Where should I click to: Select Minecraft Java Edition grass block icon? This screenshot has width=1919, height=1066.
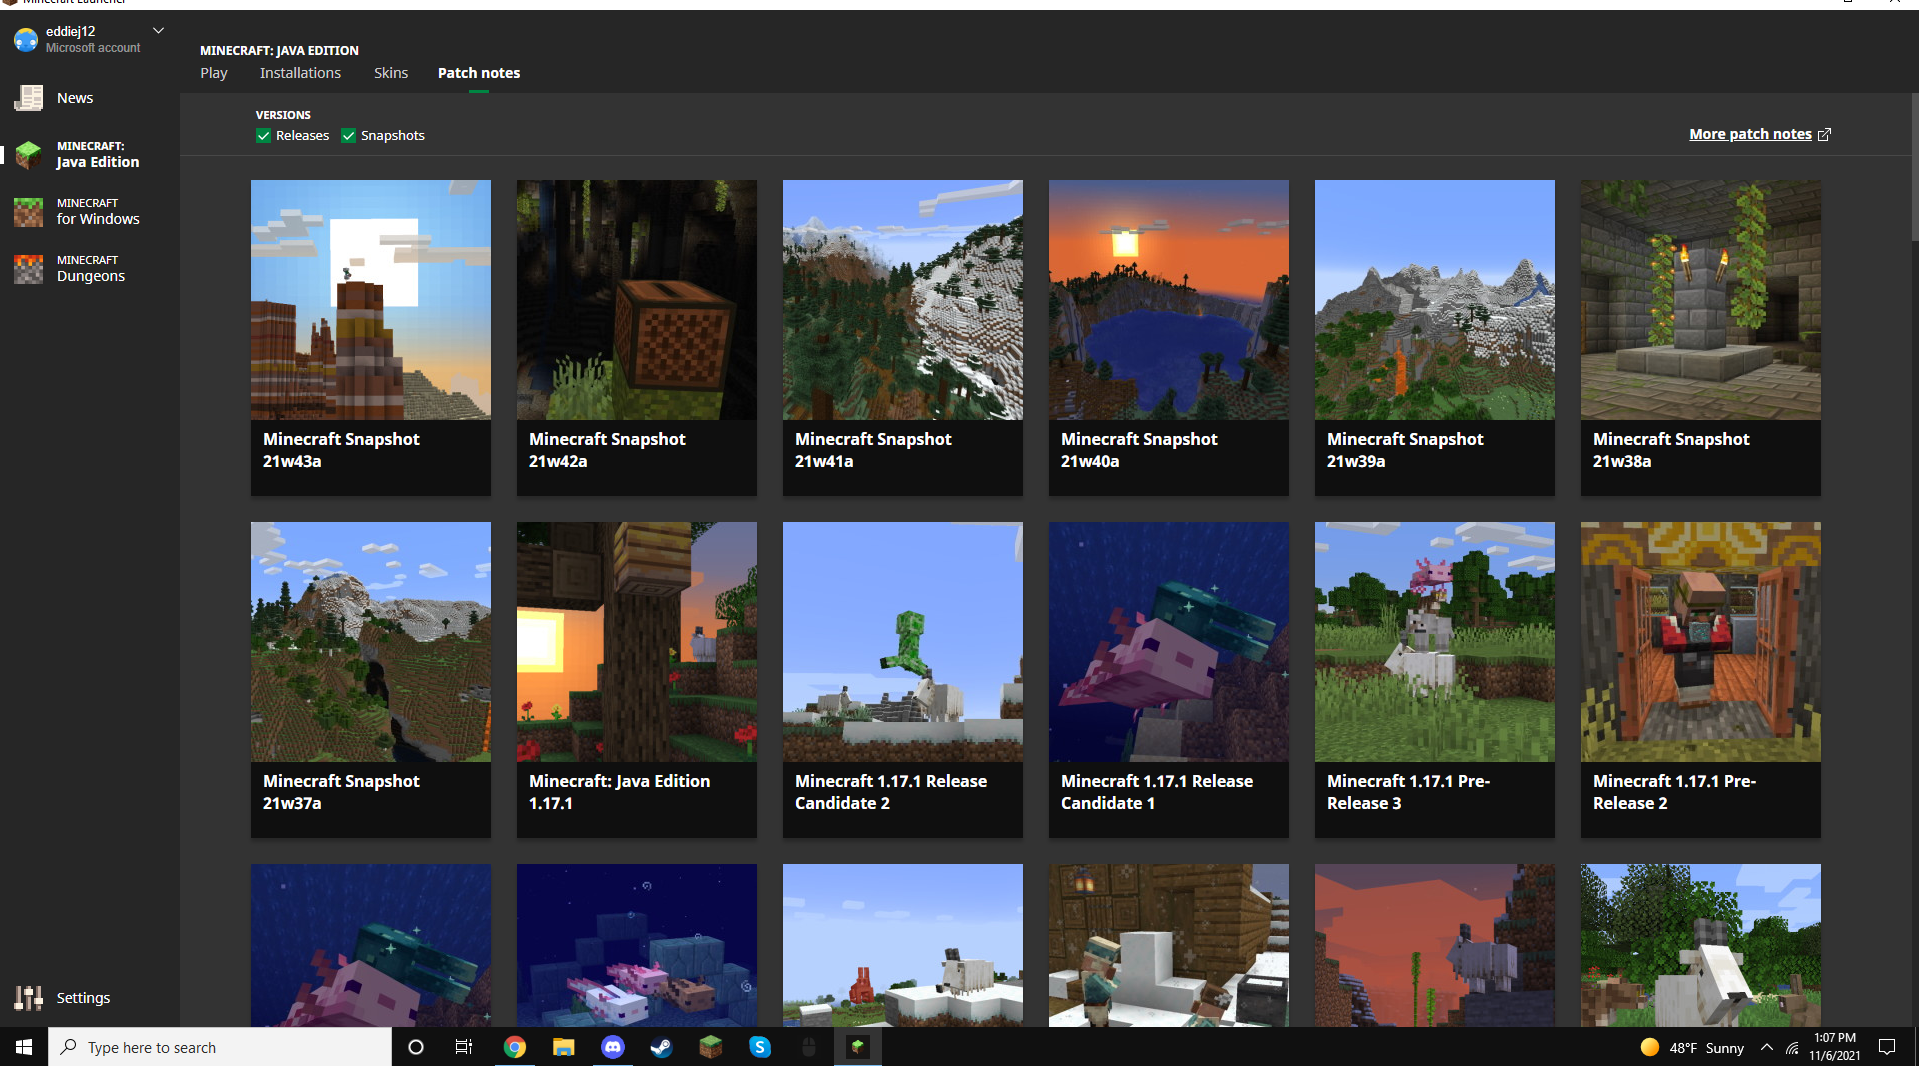(28, 155)
